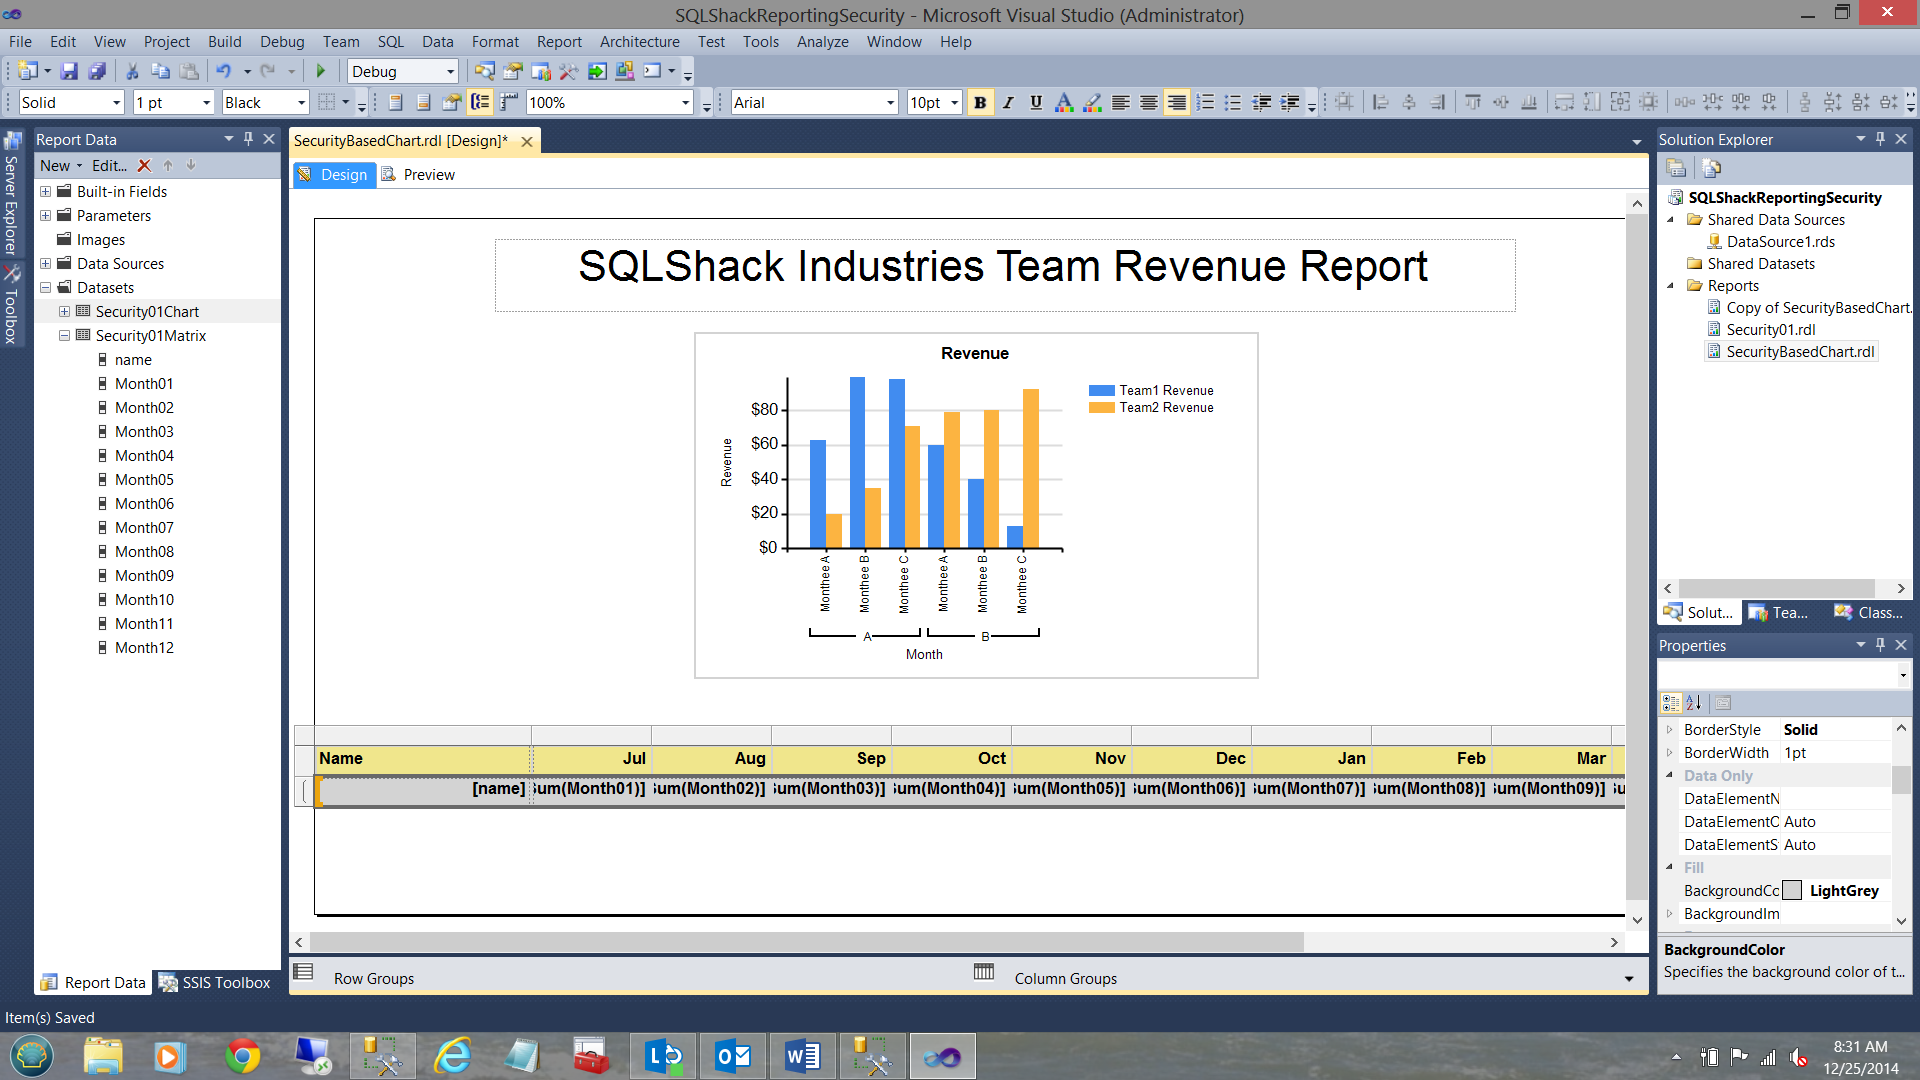The height and width of the screenshot is (1080, 1920).
Task: Click the Undo arrow icon
Action: [223, 71]
